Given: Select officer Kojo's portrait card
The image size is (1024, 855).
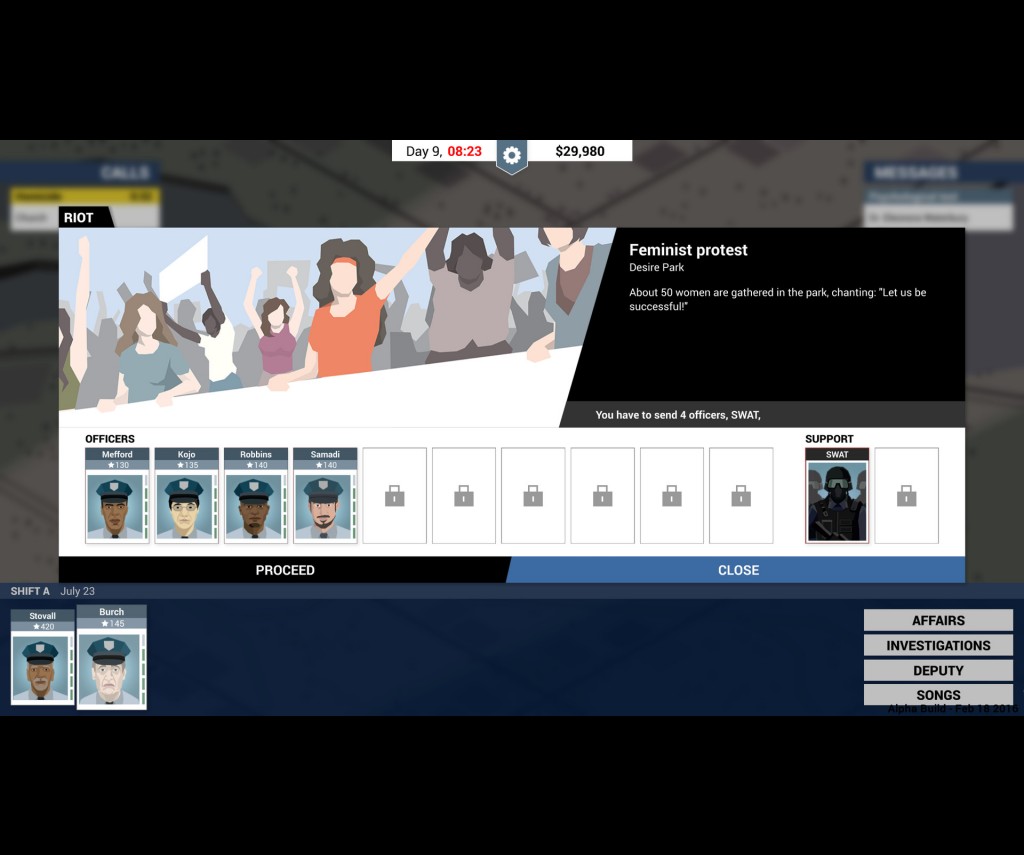Looking at the screenshot, I should click(187, 496).
